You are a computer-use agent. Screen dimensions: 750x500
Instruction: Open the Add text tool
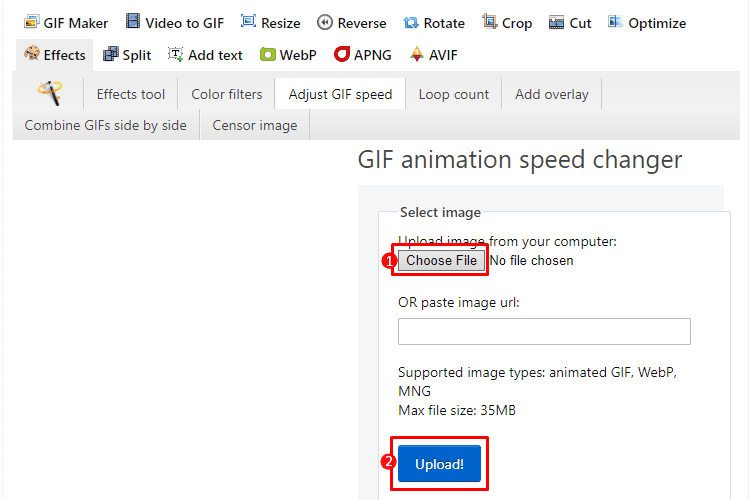pos(205,55)
